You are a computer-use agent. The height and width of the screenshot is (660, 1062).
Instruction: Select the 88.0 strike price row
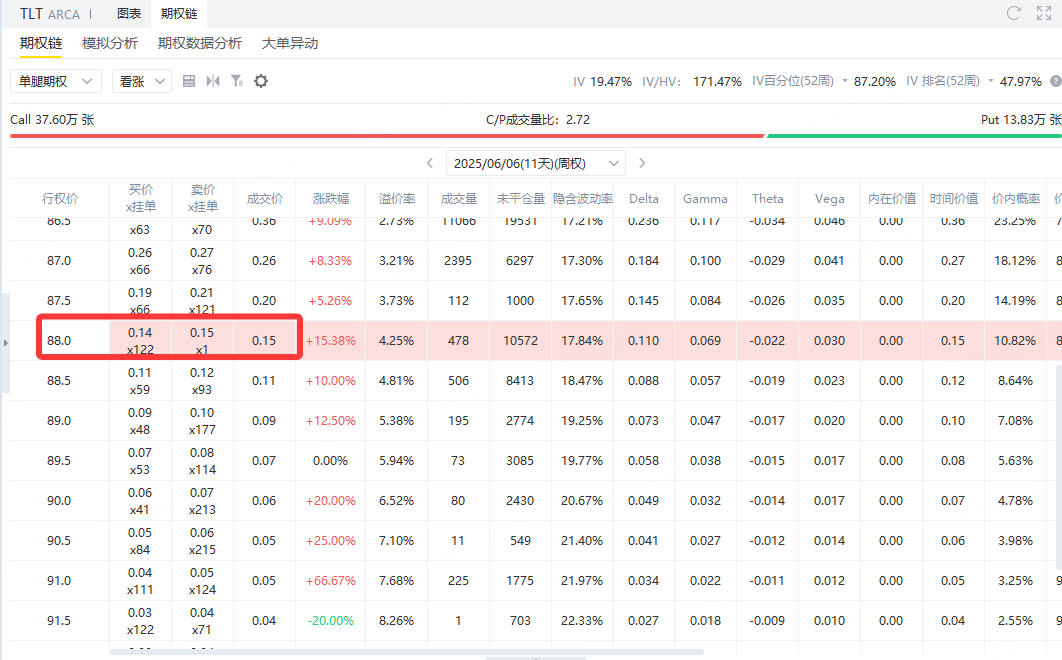tap(535, 341)
